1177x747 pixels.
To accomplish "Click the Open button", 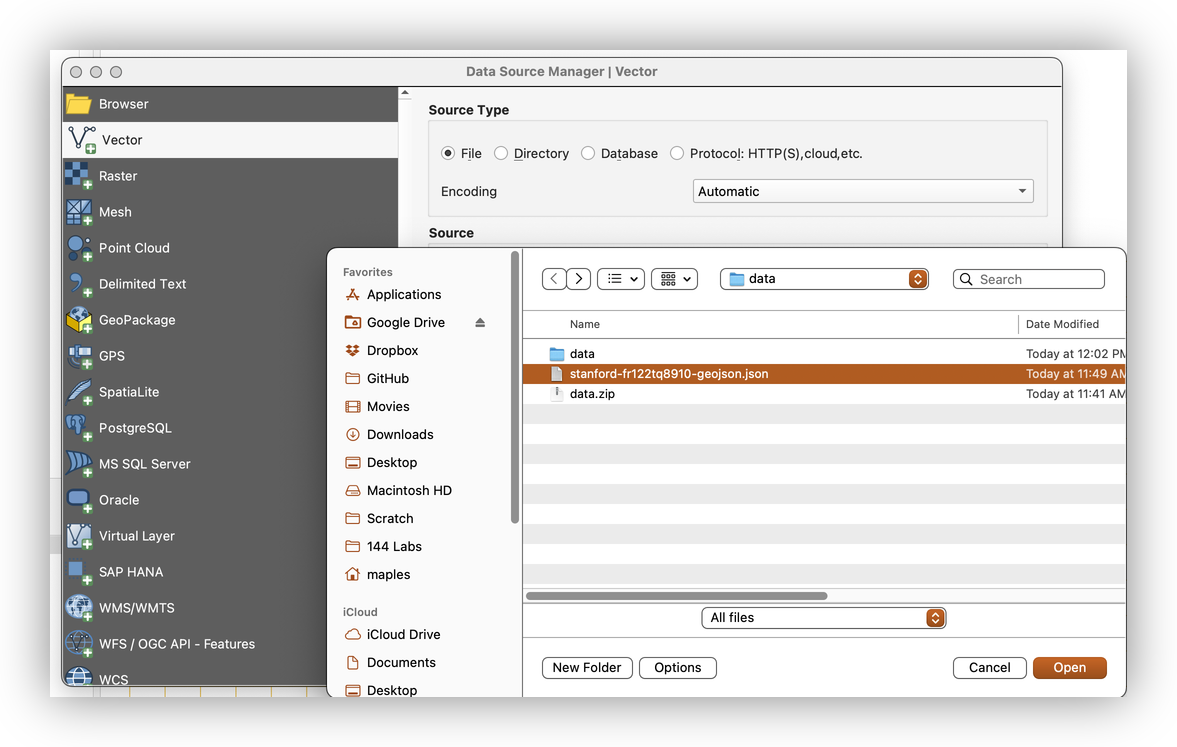I will (x=1069, y=668).
